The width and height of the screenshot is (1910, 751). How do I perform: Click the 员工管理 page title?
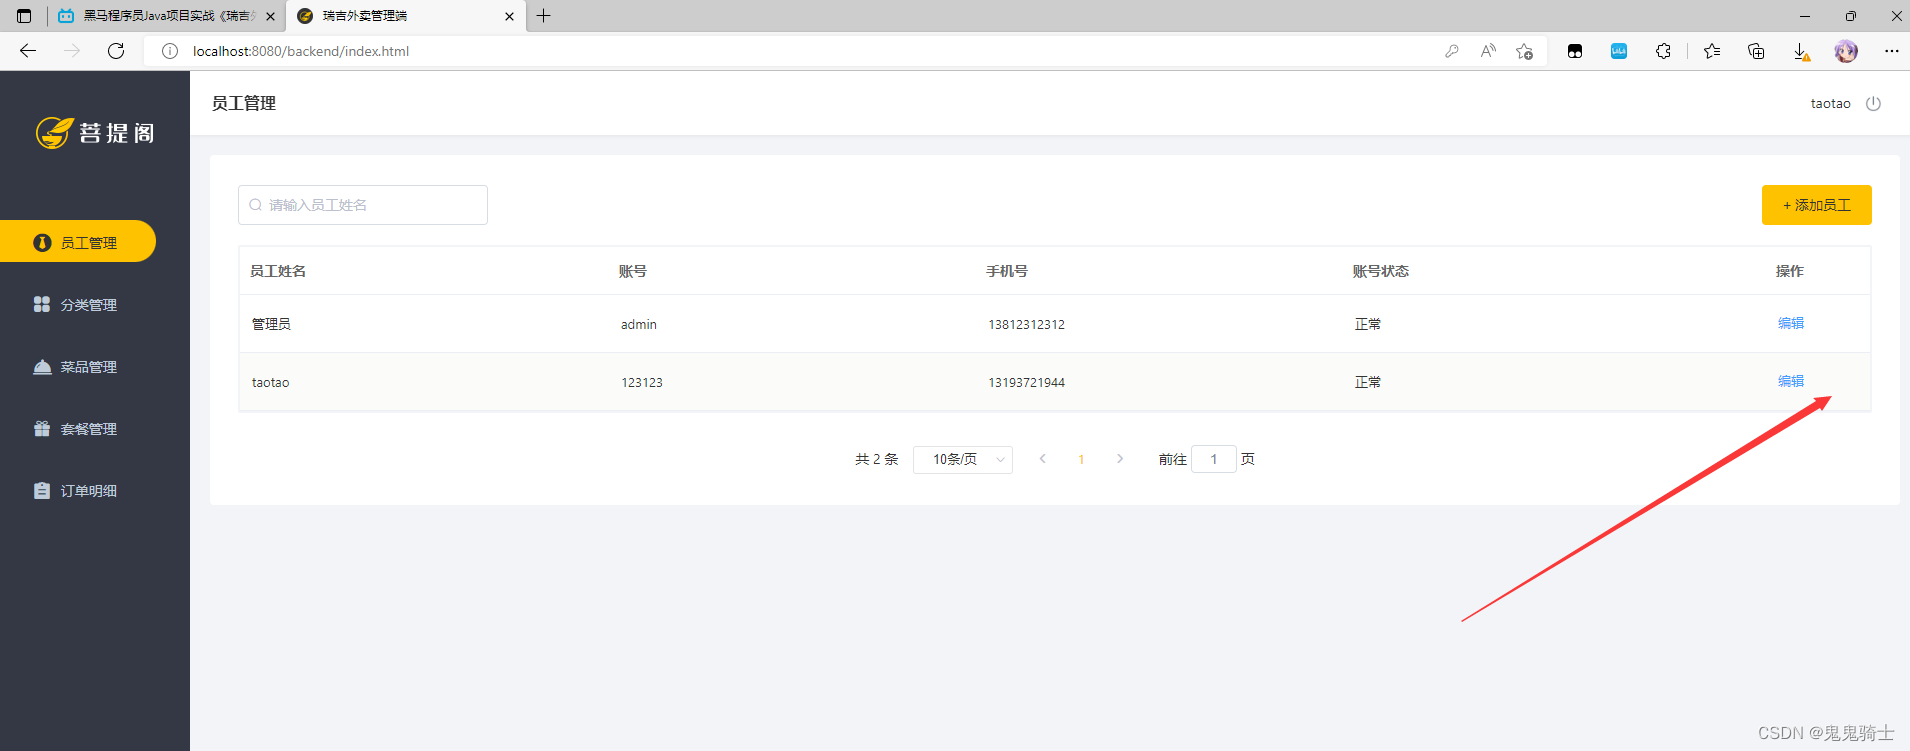click(244, 103)
